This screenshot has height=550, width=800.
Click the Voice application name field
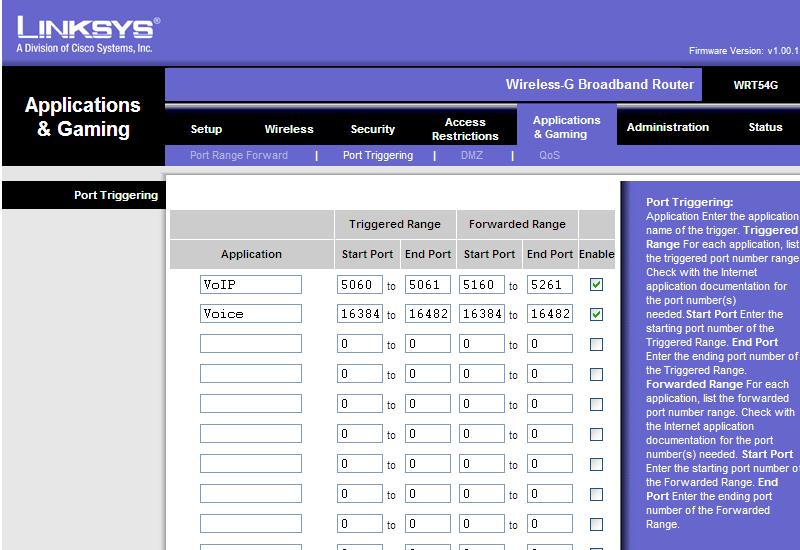251,314
